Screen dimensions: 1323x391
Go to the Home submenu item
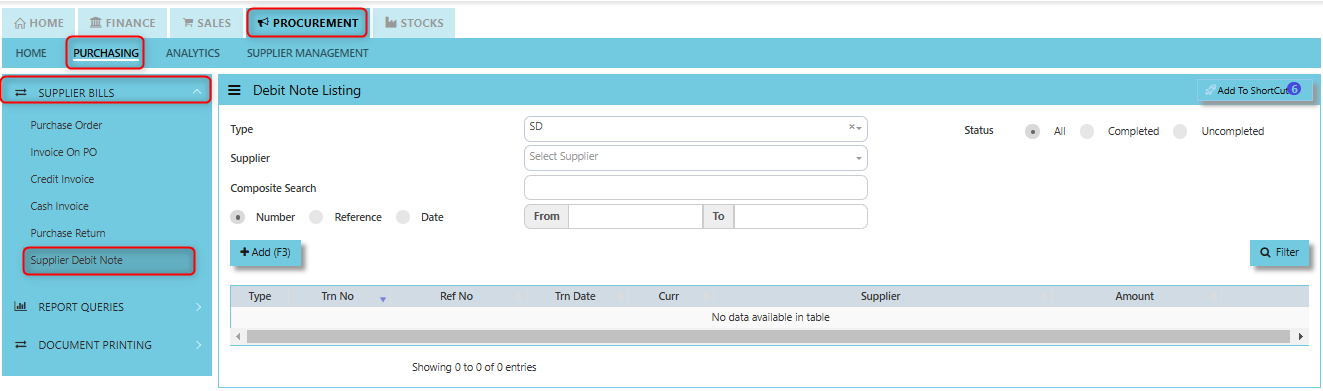pyautogui.click(x=31, y=53)
